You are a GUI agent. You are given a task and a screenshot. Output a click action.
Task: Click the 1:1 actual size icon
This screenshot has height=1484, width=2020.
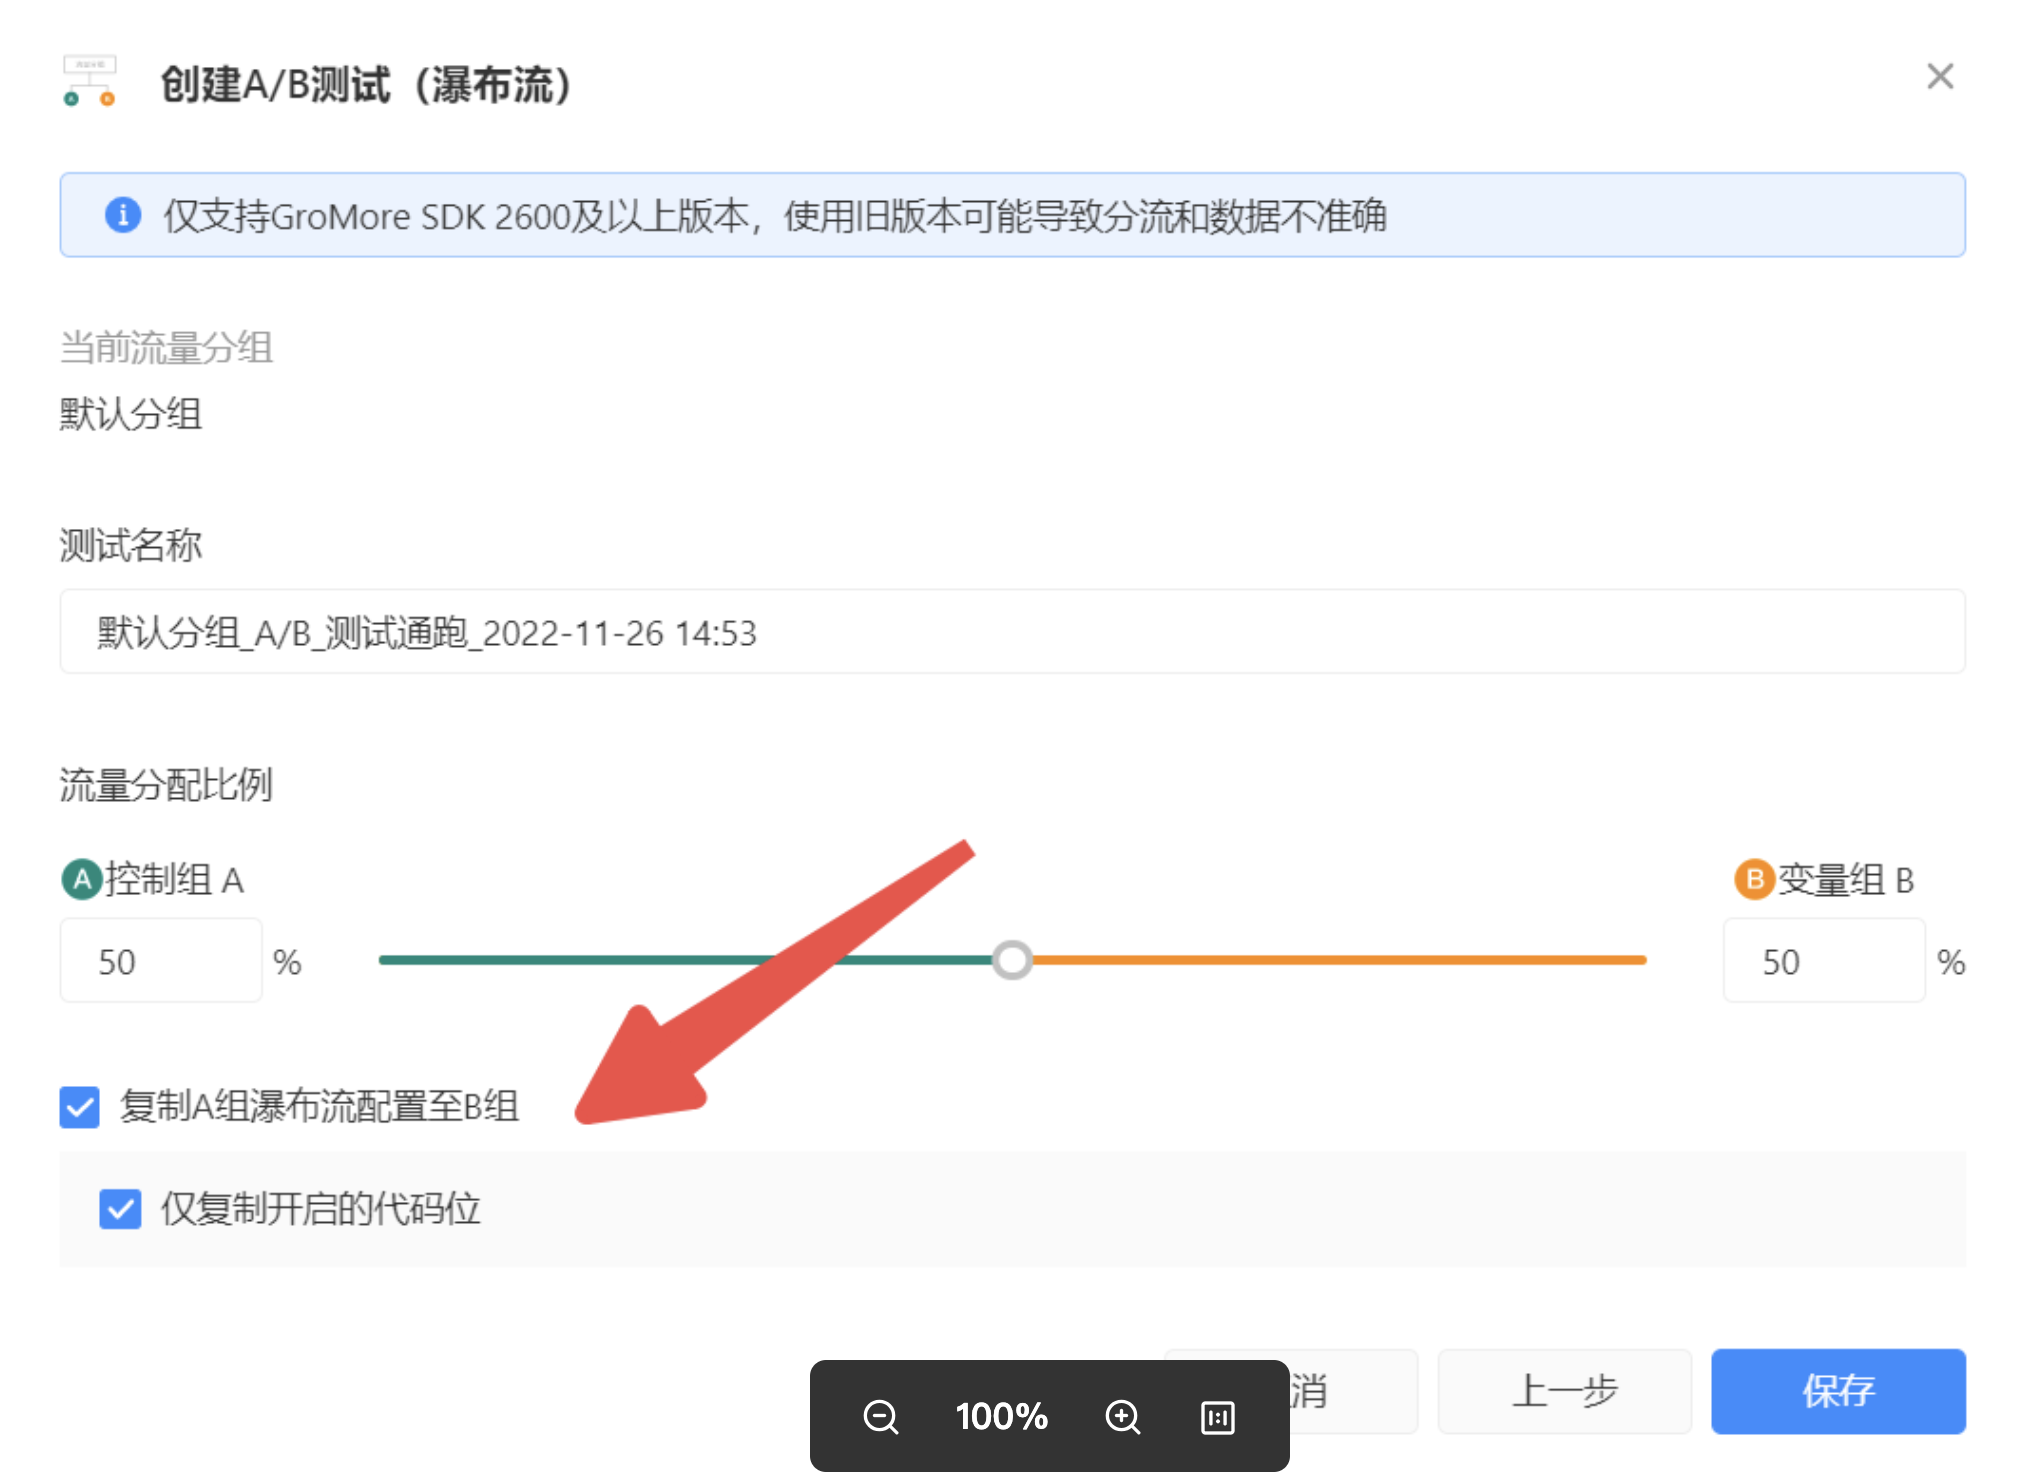coord(1217,1417)
